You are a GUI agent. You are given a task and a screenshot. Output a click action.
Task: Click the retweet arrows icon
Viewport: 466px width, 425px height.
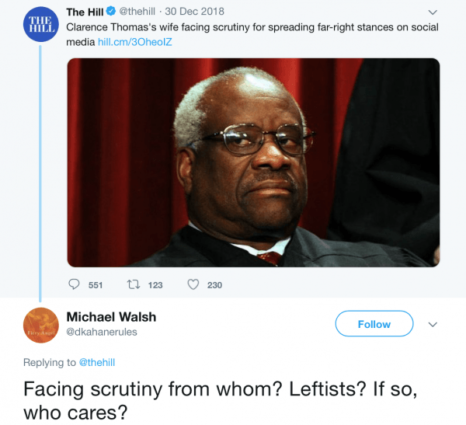[133, 284]
